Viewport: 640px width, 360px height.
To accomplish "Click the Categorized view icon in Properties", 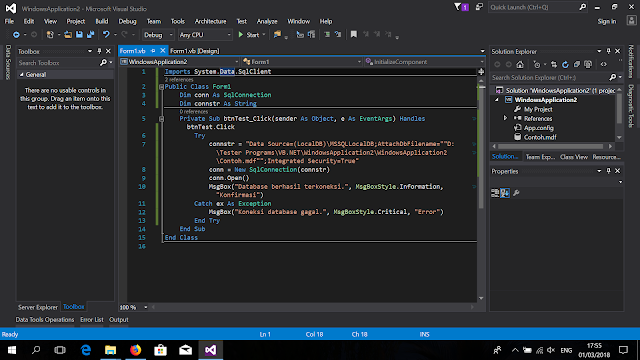I will [495, 193].
